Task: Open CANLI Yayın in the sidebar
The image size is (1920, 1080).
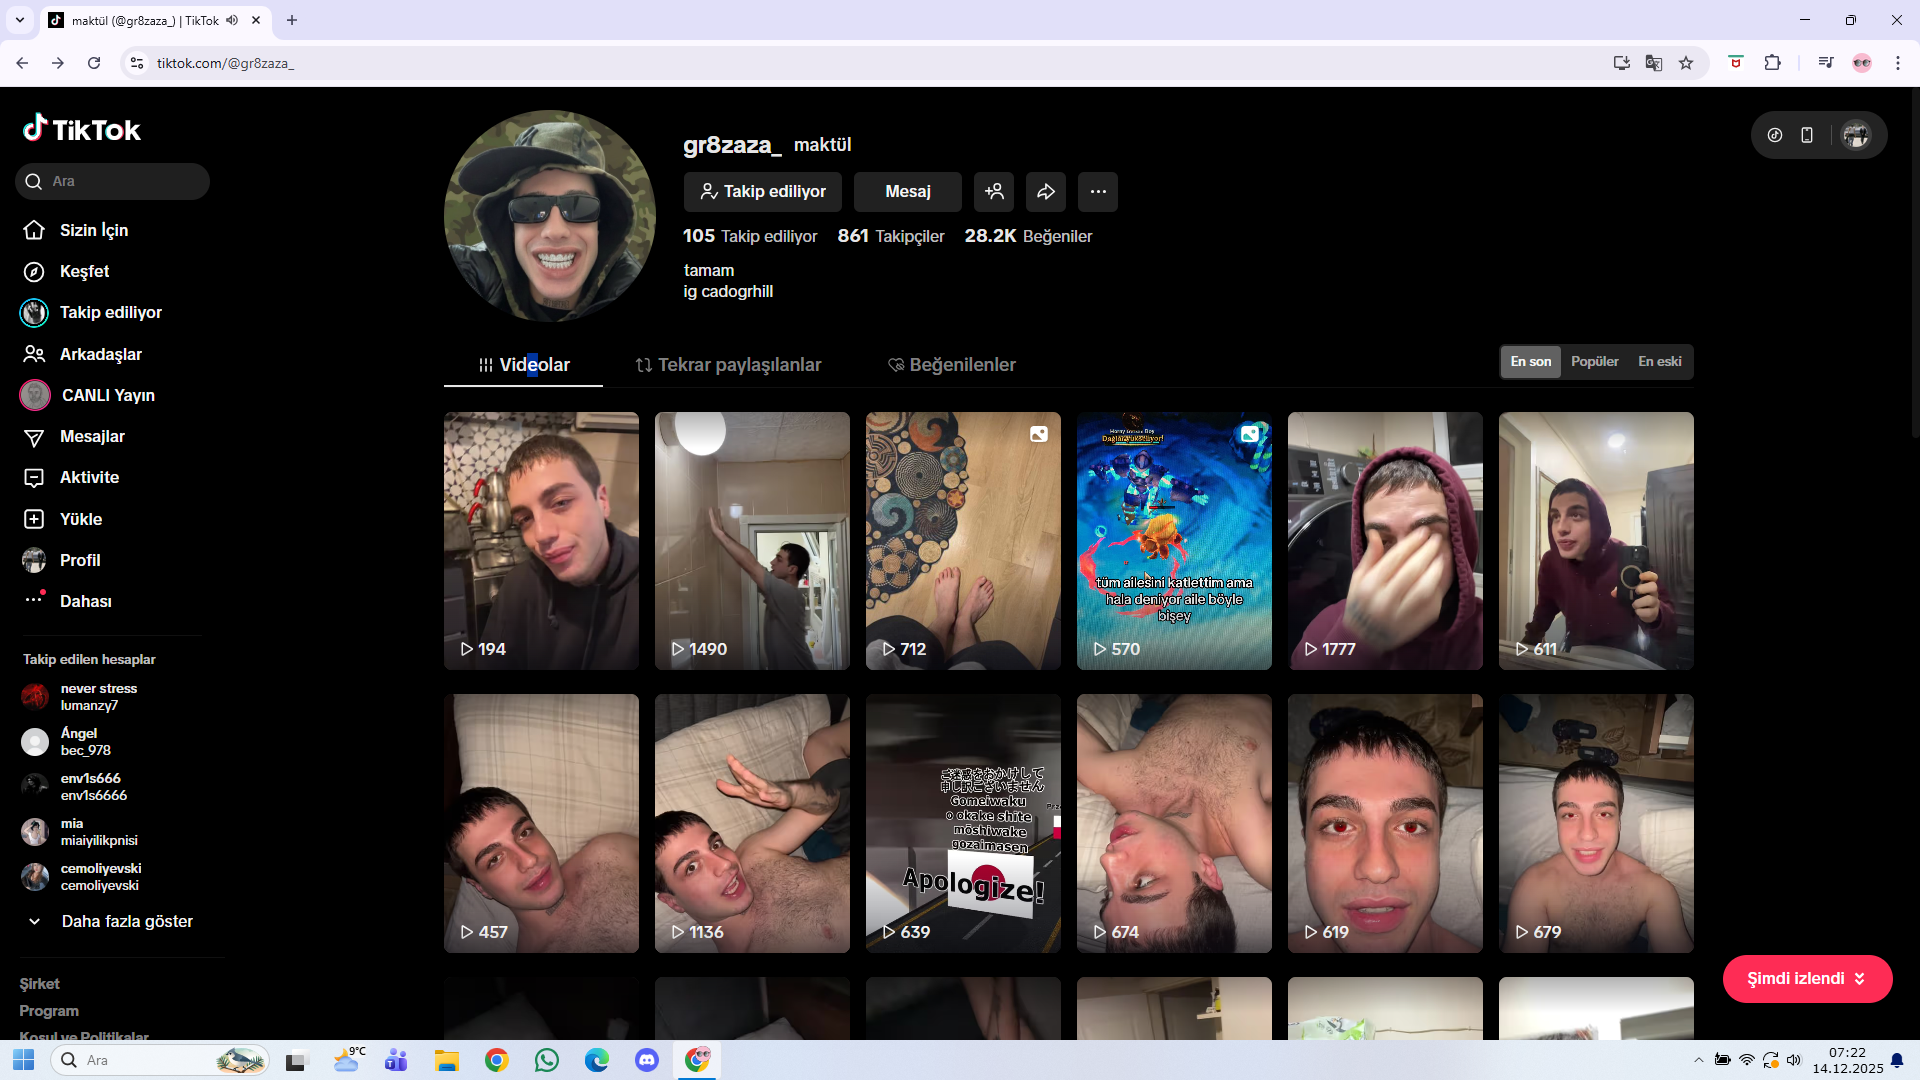Action: (x=107, y=396)
